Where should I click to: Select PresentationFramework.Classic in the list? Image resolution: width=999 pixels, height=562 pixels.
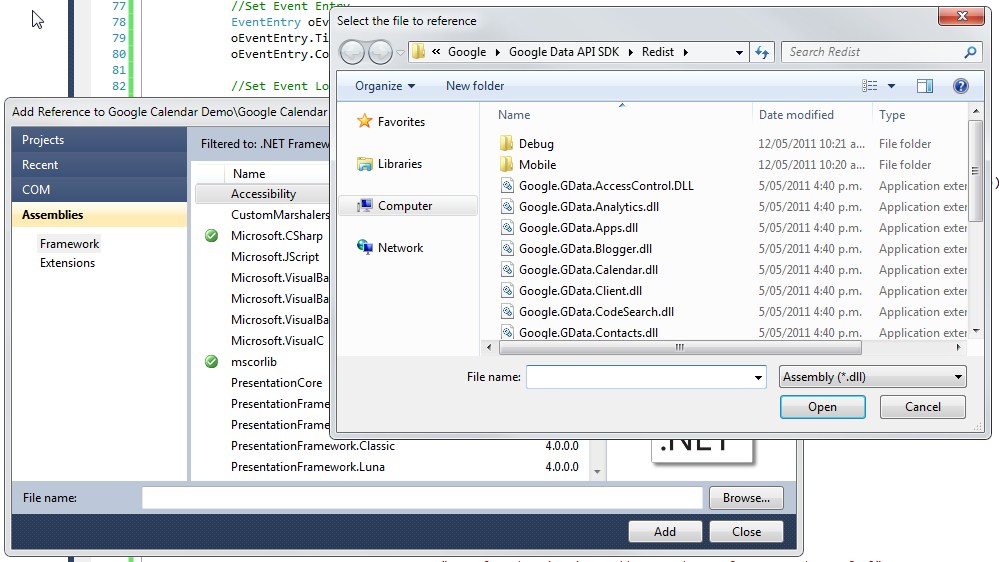313,446
